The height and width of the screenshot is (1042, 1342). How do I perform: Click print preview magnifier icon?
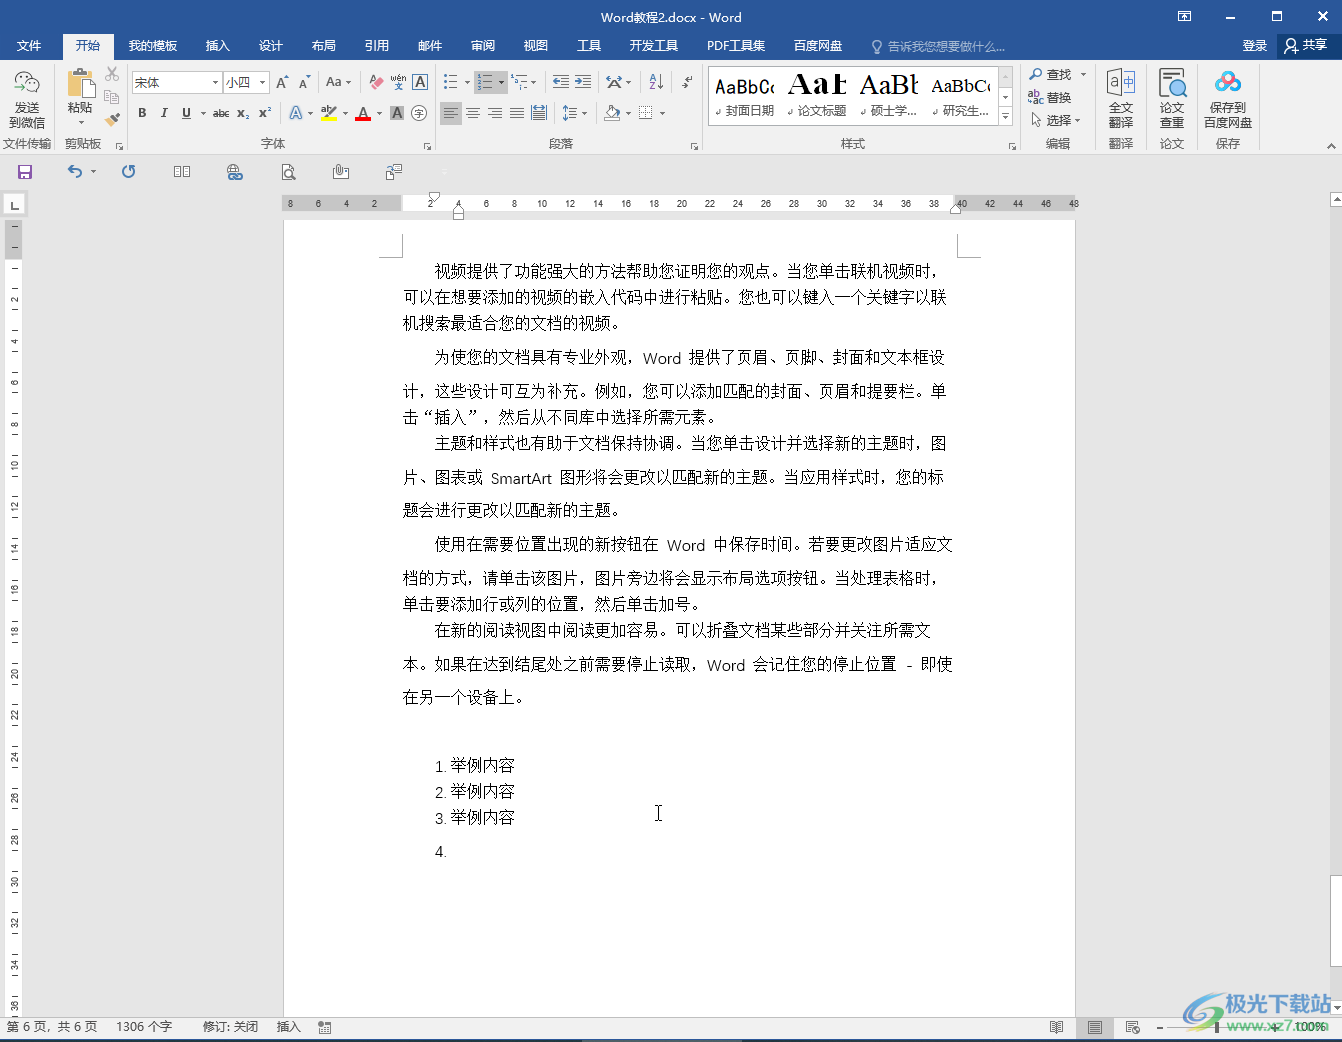pyautogui.click(x=288, y=172)
